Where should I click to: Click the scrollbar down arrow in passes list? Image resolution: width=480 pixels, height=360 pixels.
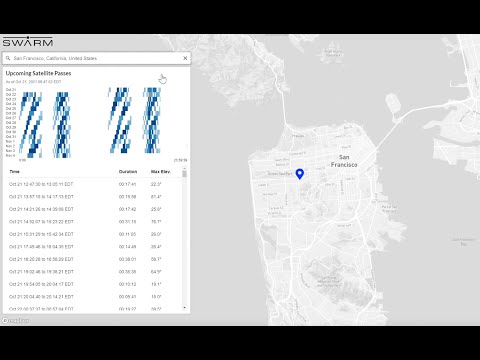184,308
